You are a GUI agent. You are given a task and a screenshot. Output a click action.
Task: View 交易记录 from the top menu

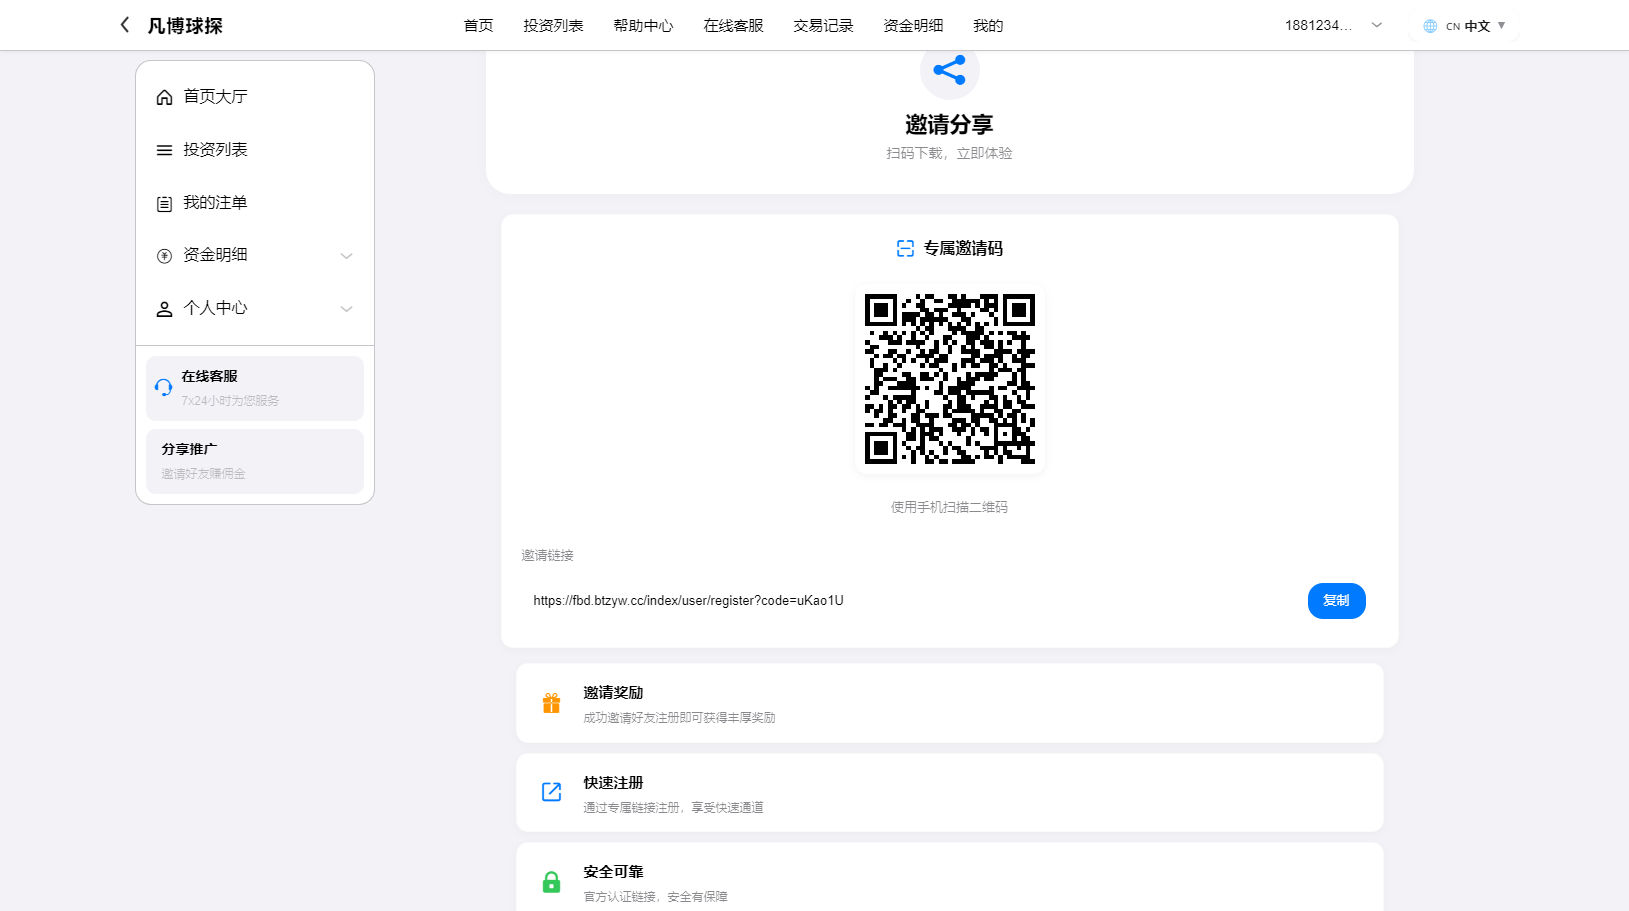coord(823,26)
